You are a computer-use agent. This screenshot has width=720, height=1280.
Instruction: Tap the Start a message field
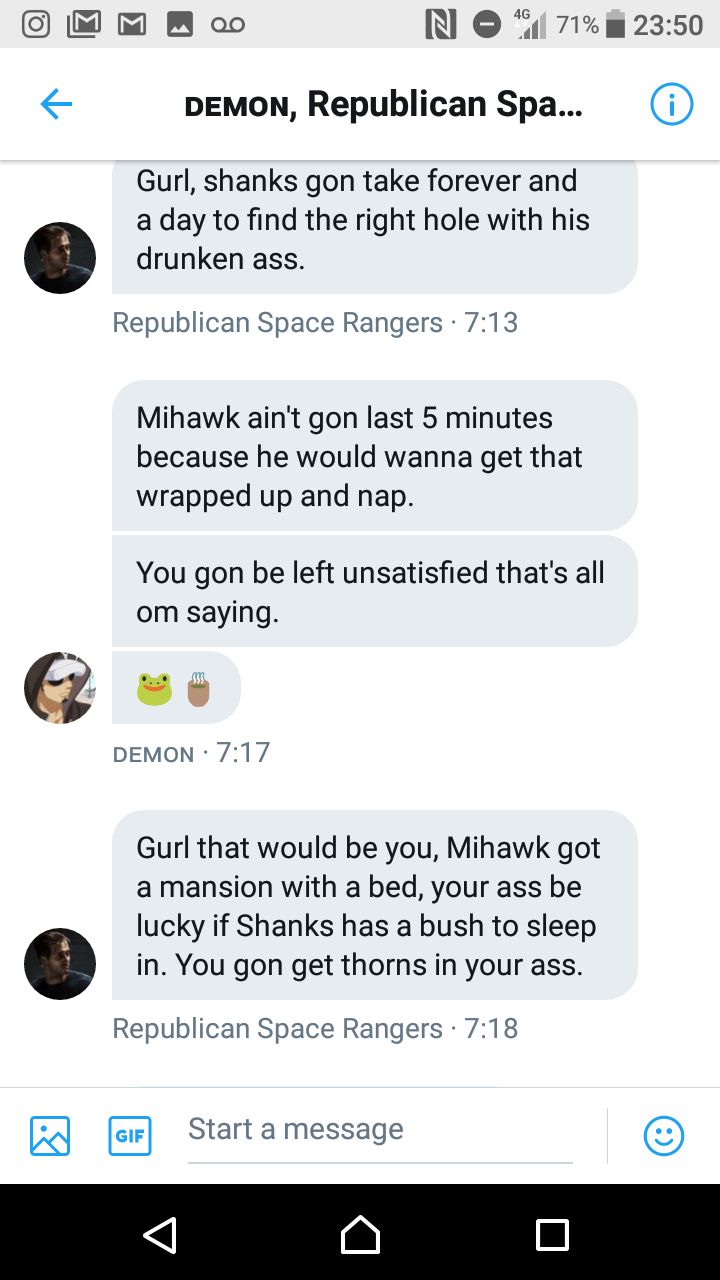(x=380, y=1130)
